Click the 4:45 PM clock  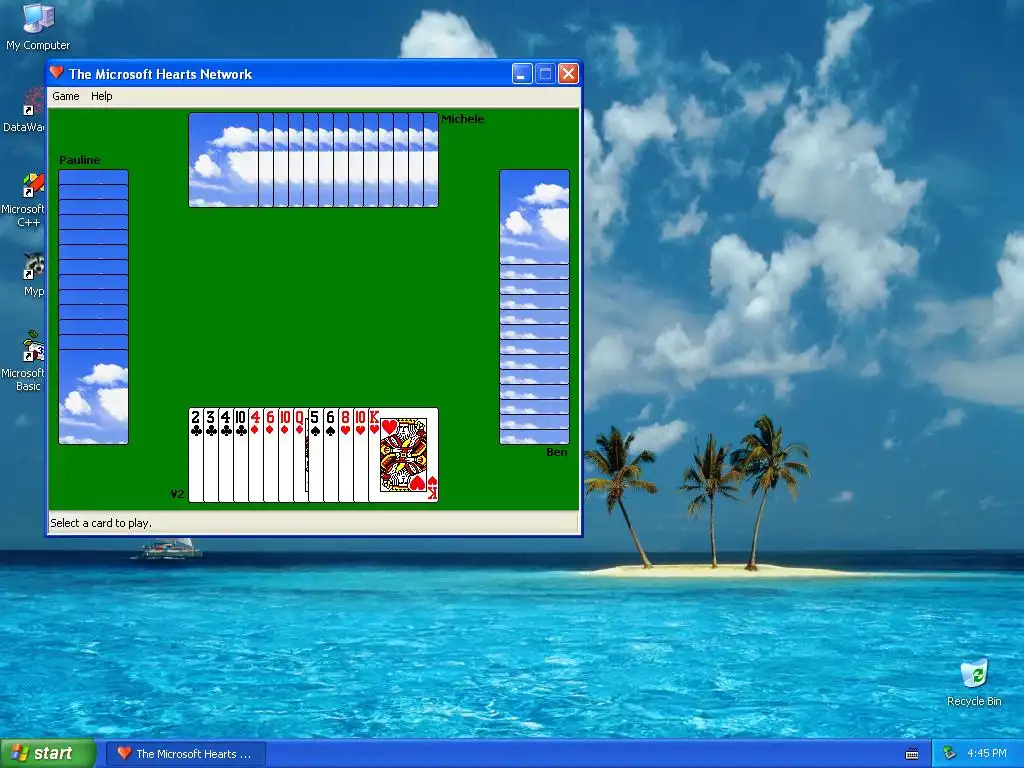987,753
